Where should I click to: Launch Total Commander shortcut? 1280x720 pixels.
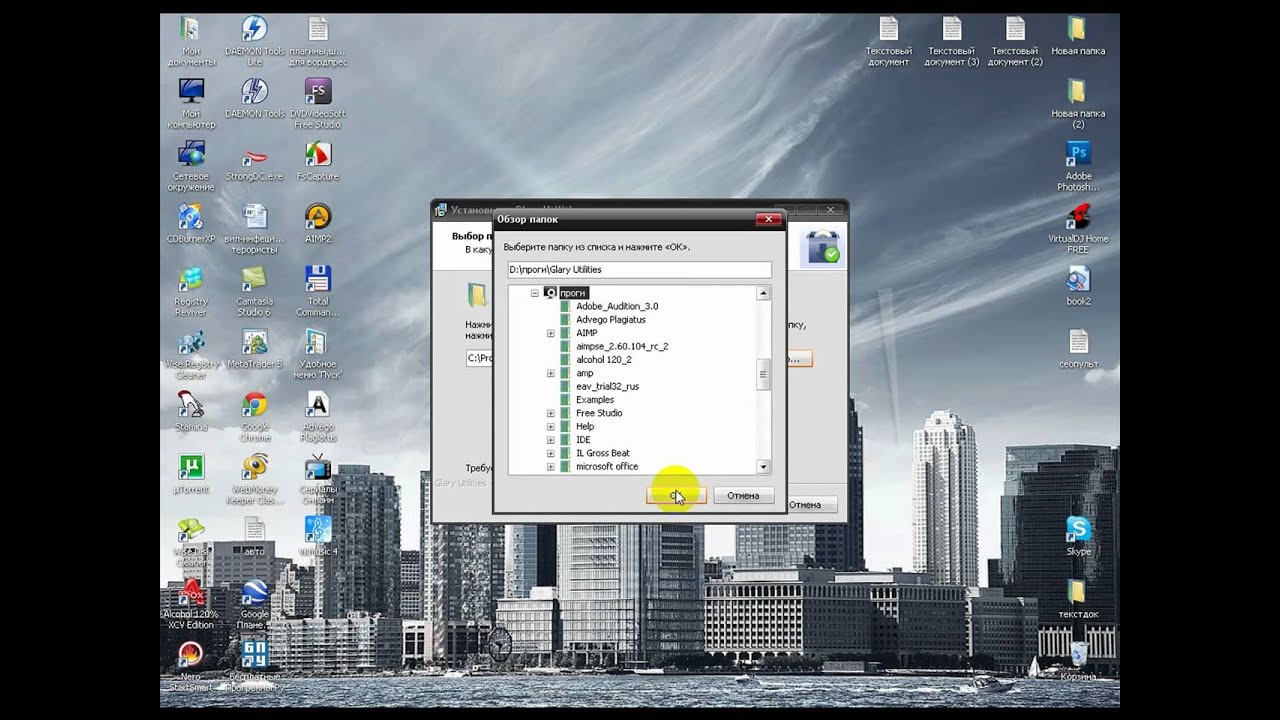point(318,291)
